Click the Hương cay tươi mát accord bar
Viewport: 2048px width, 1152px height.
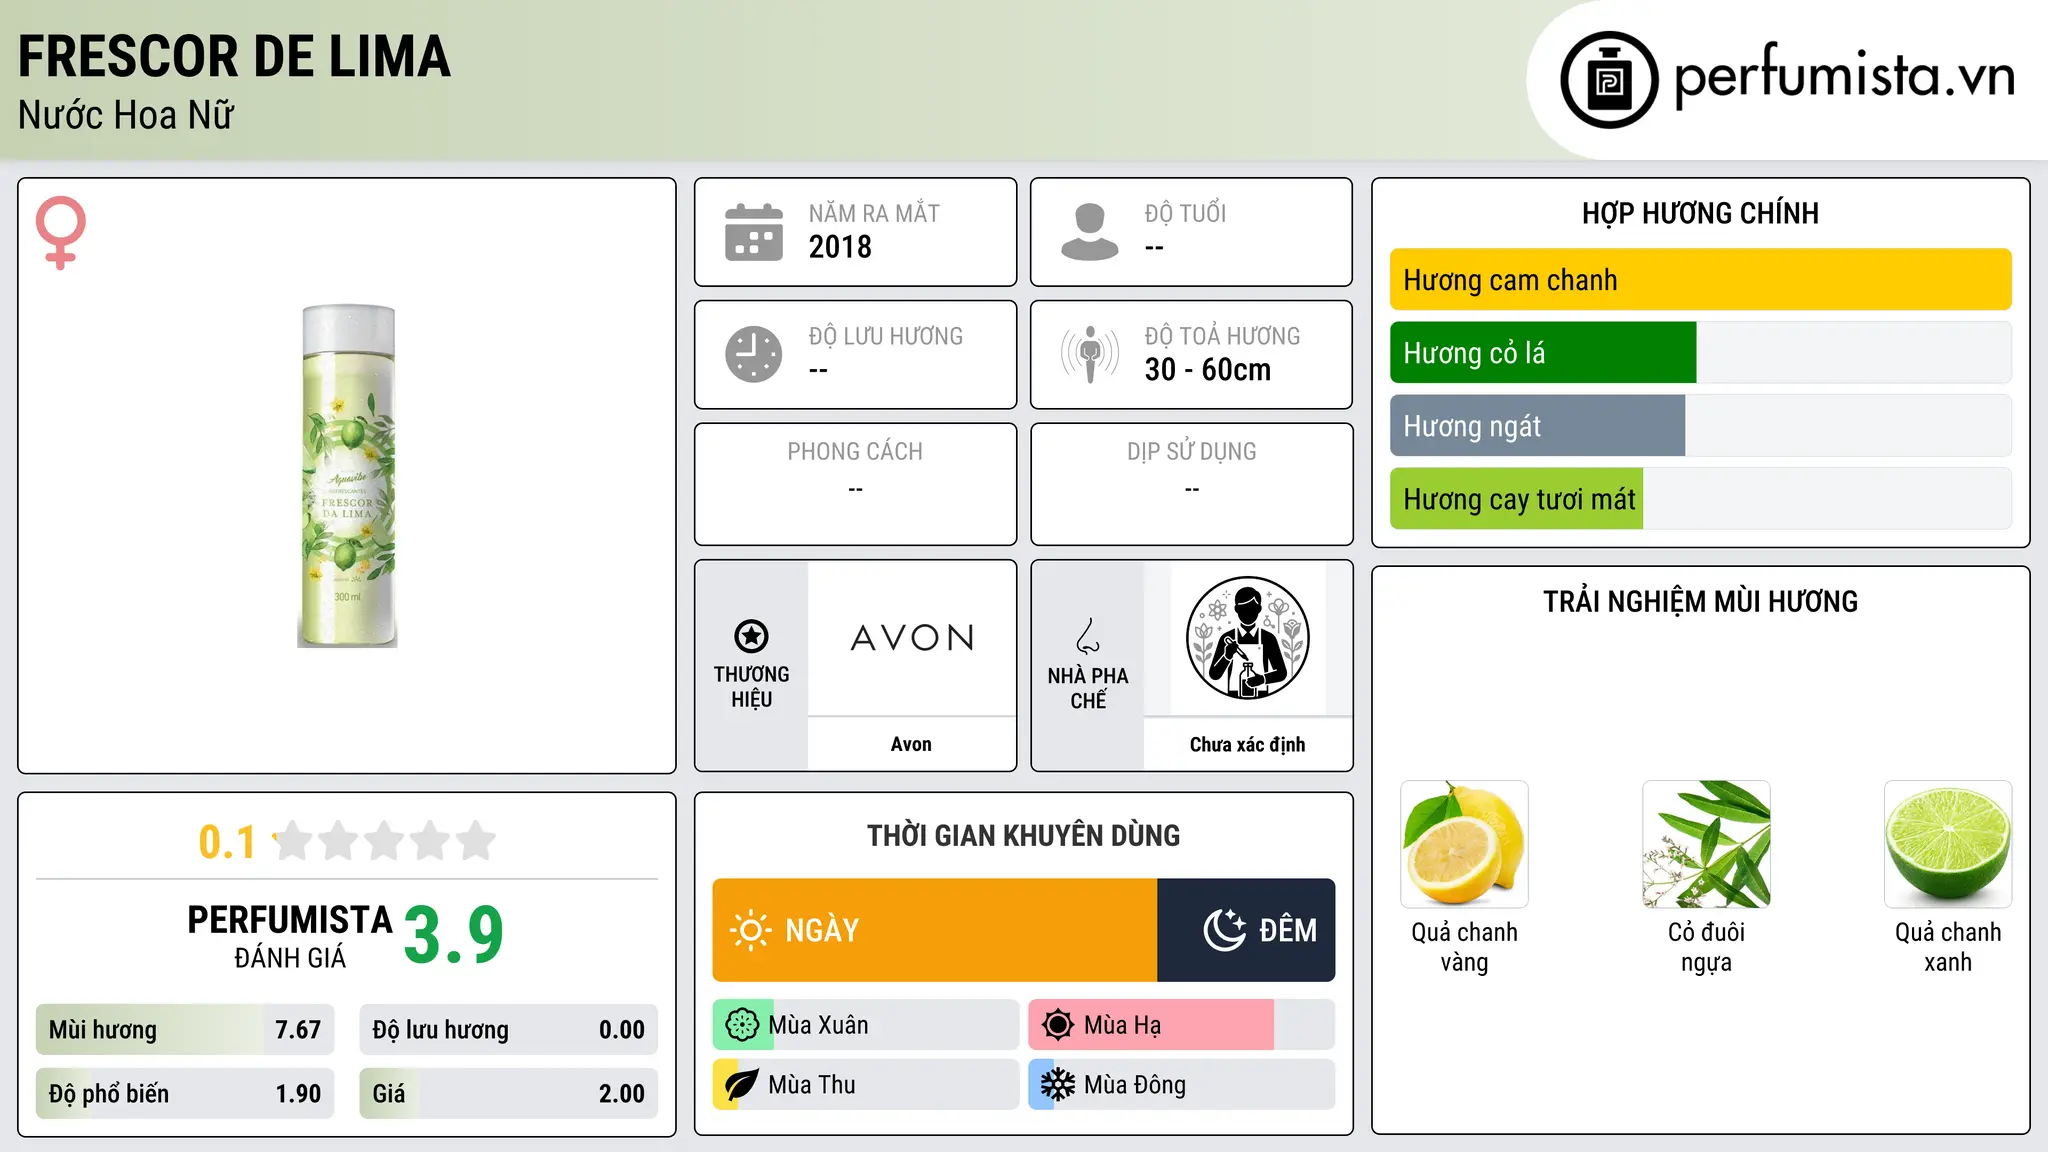(1516, 499)
